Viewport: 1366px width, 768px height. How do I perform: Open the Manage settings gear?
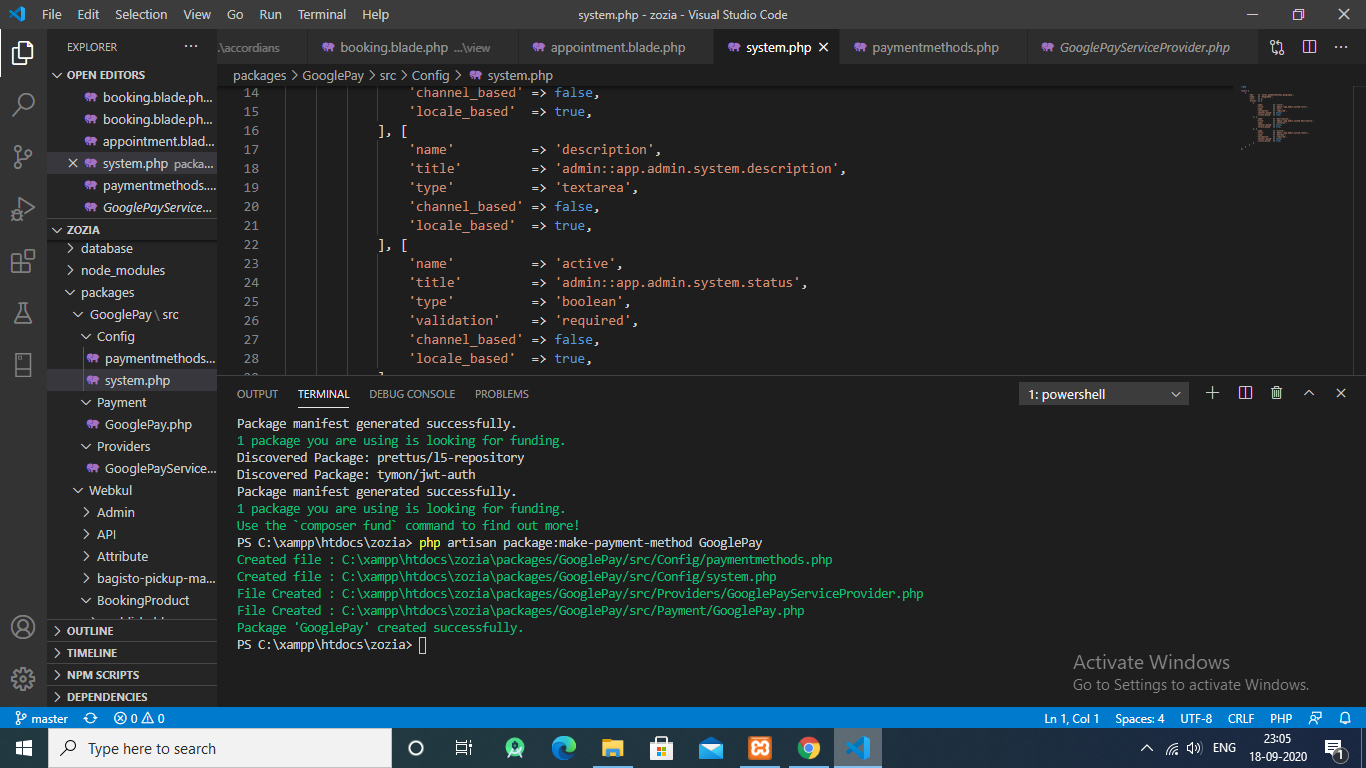pos(23,679)
